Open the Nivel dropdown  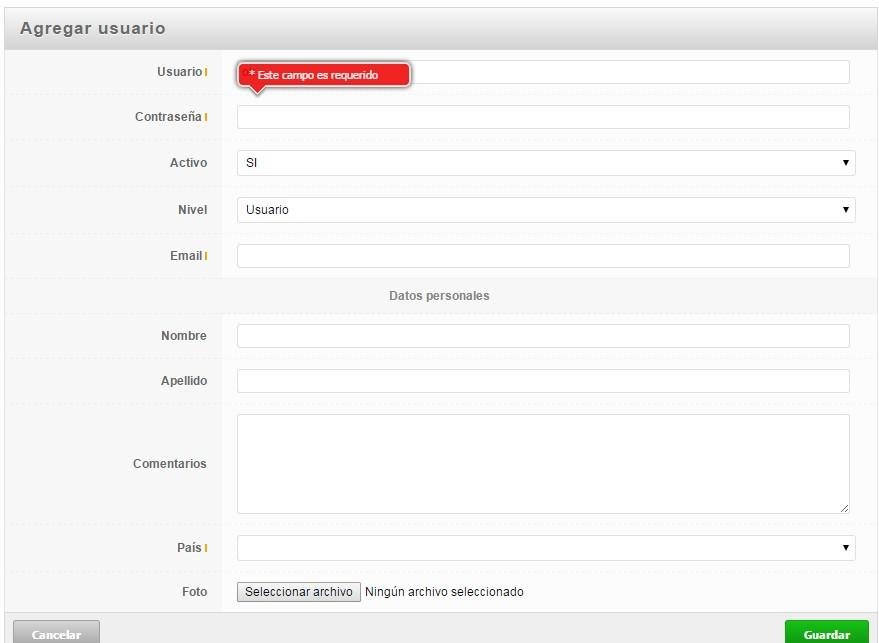point(543,210)
